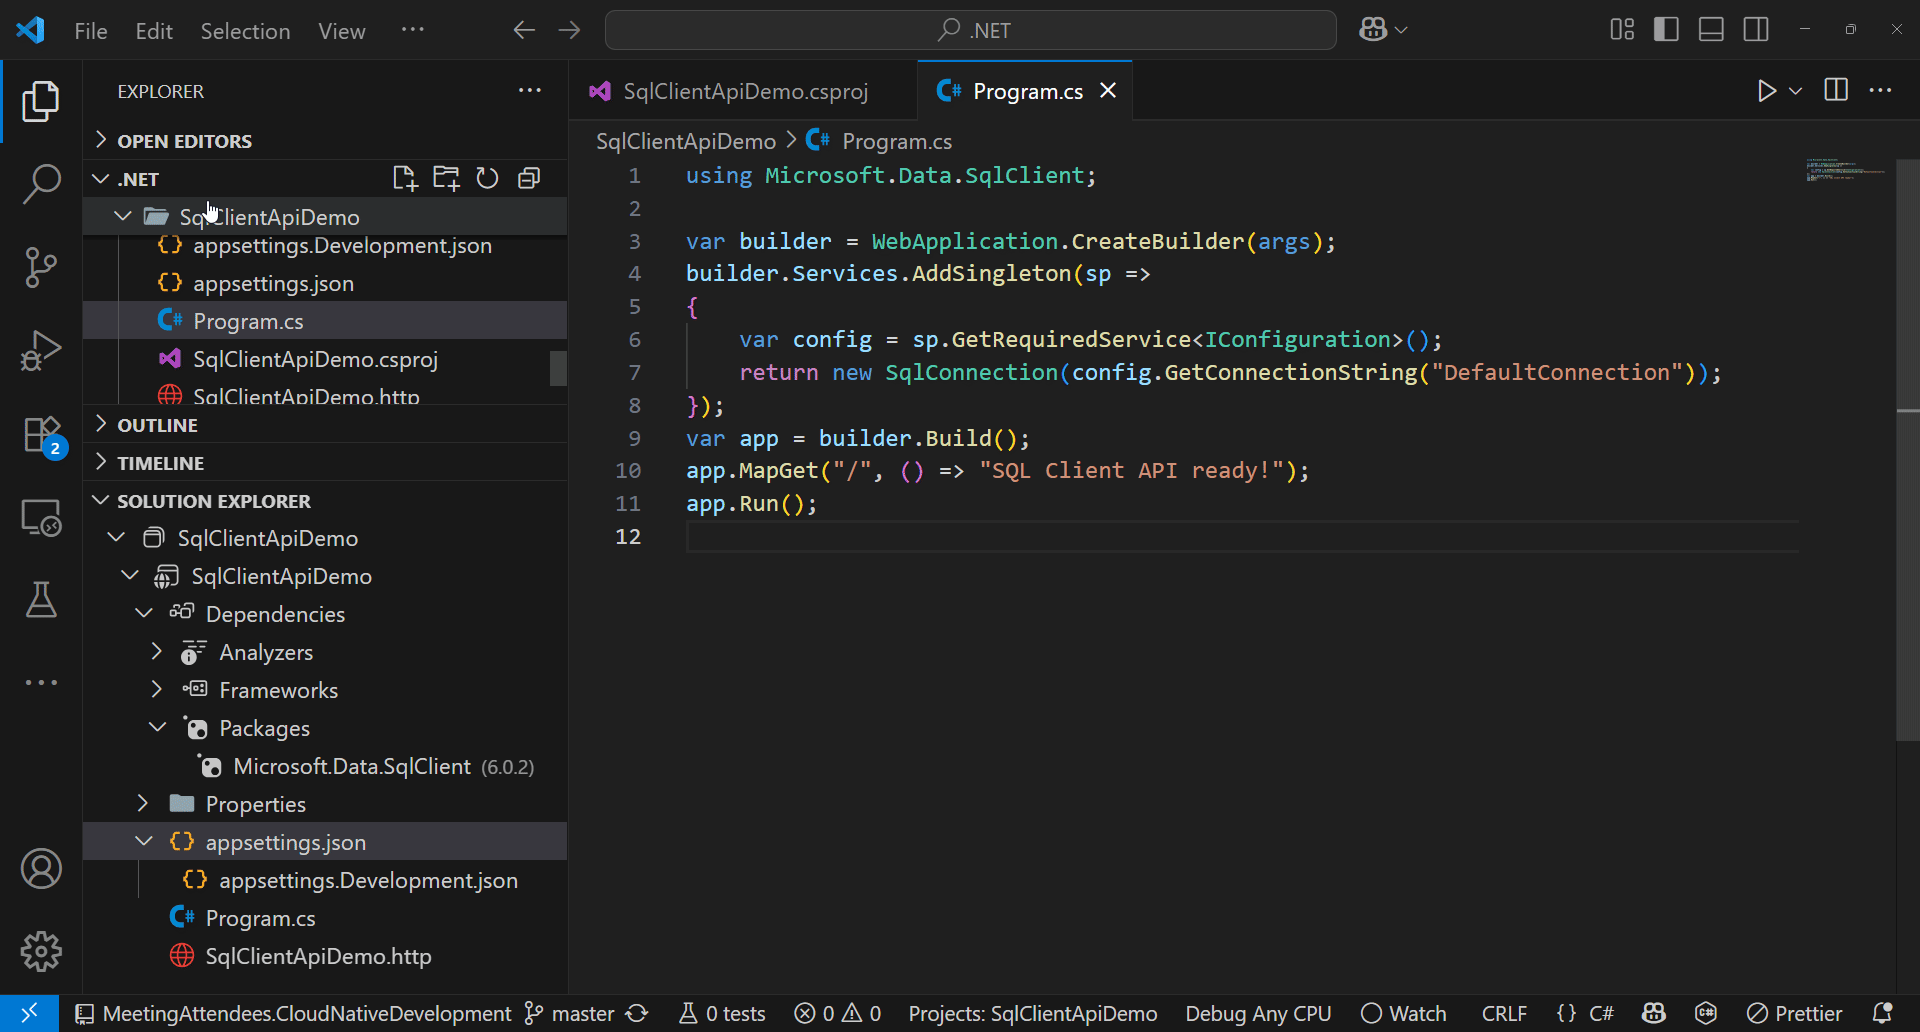Open the Run and Debug view

[41, 351]
